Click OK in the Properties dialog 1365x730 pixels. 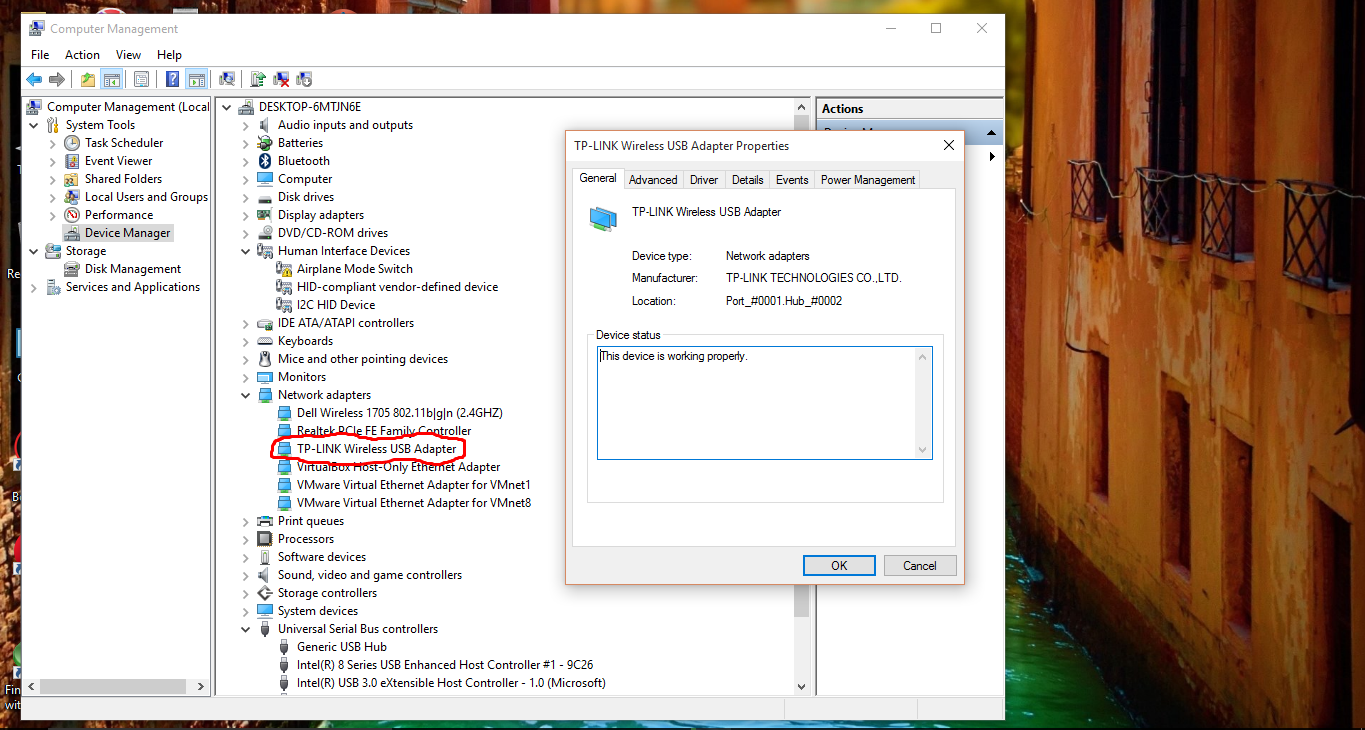[x=839, y=566]
